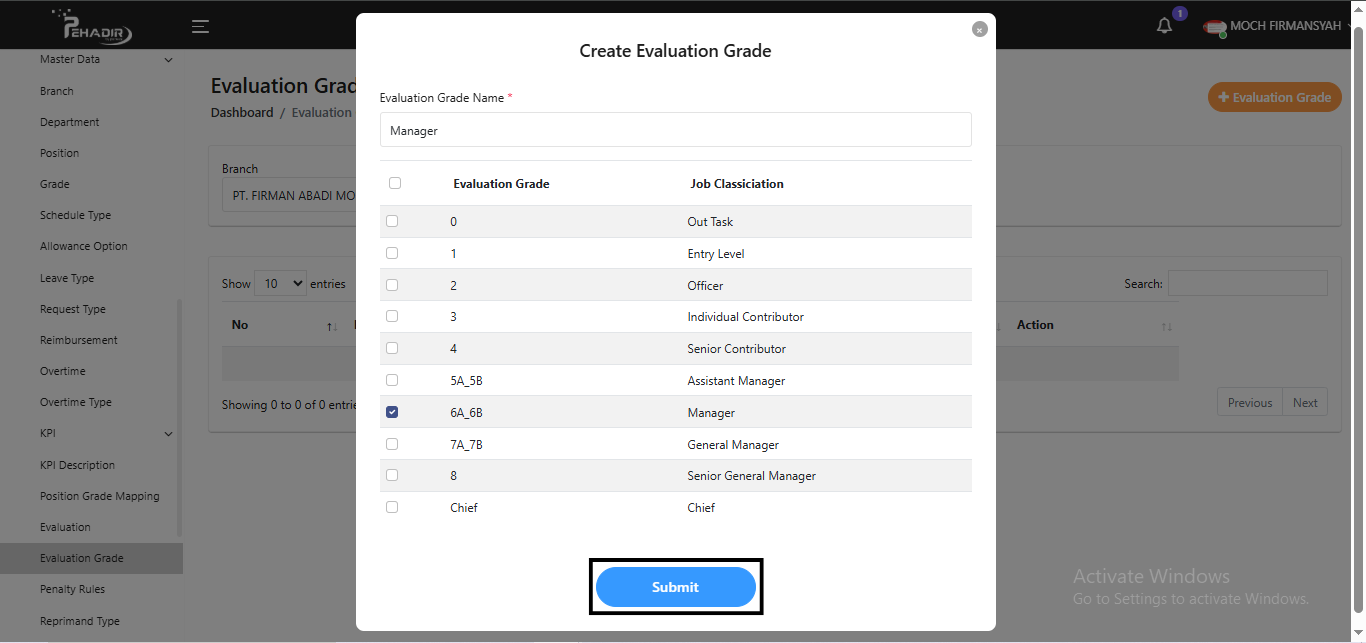Check the select-all checkbox in the grade table

pyautogui.click(x=394, y=183)
